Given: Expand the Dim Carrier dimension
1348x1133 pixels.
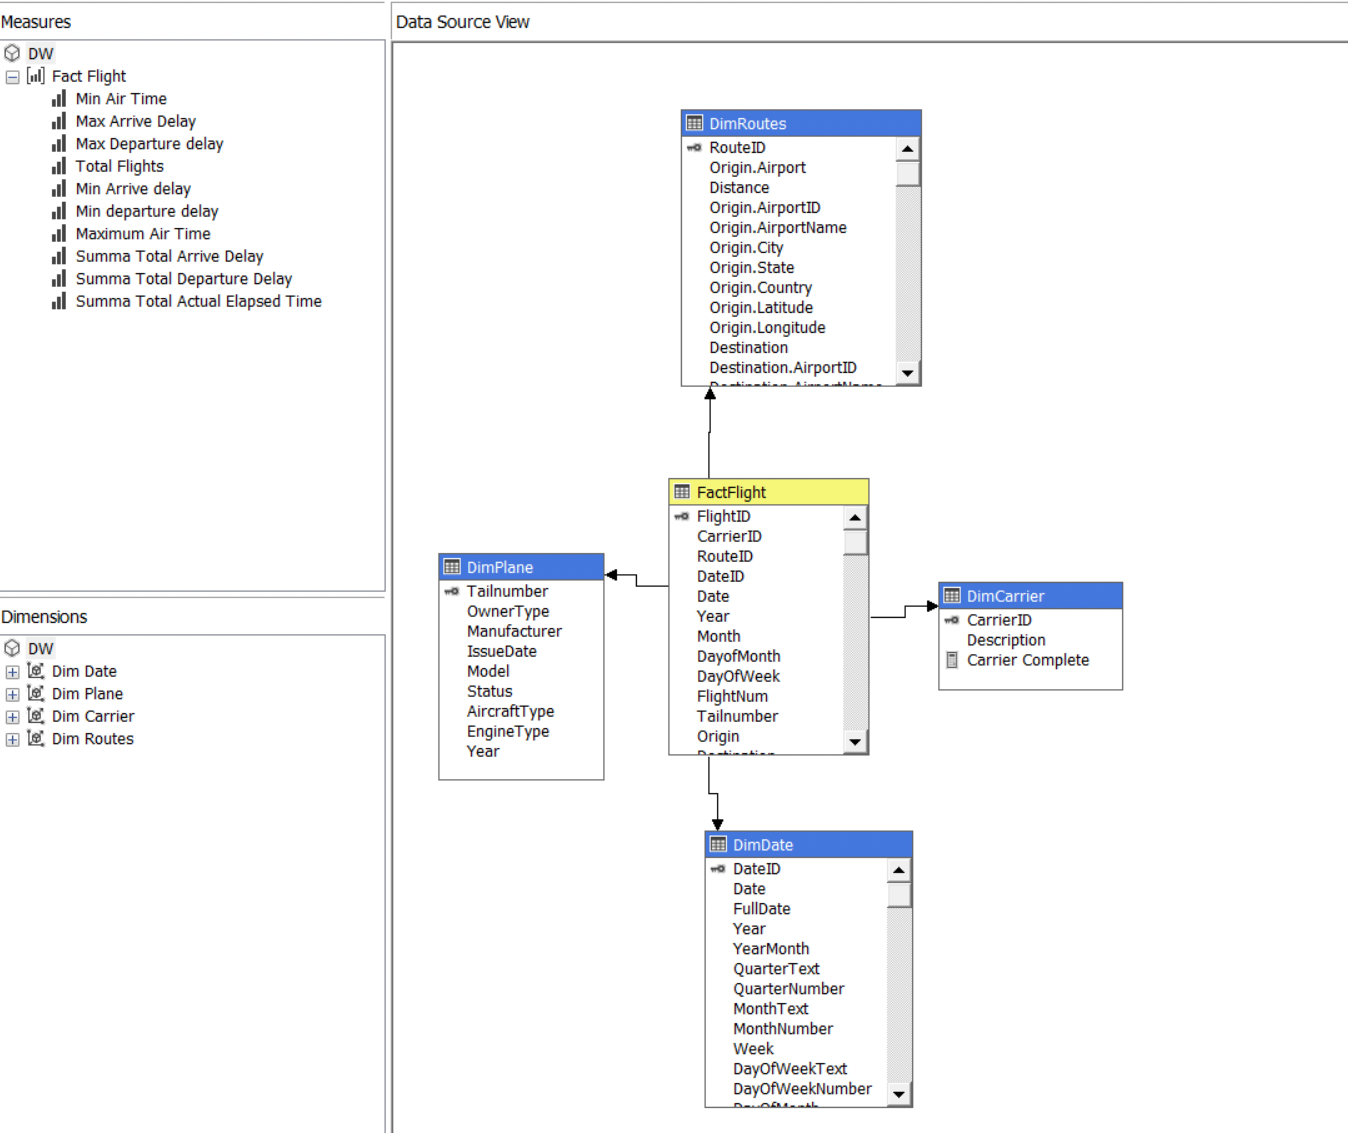Looking at the screenshot, I should point(12,716).
